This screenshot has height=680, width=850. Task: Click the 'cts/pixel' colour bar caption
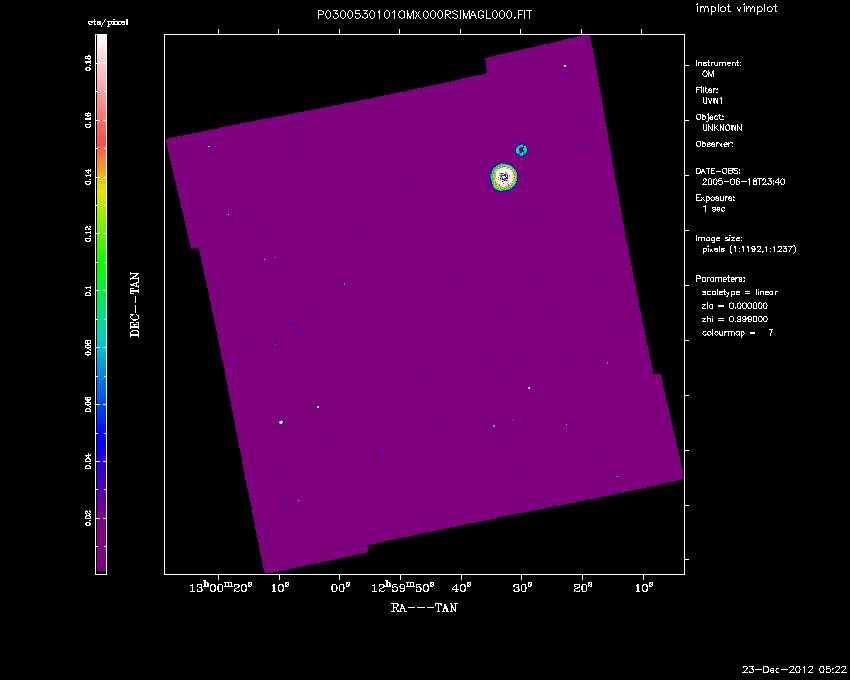[x=108, y=23]
